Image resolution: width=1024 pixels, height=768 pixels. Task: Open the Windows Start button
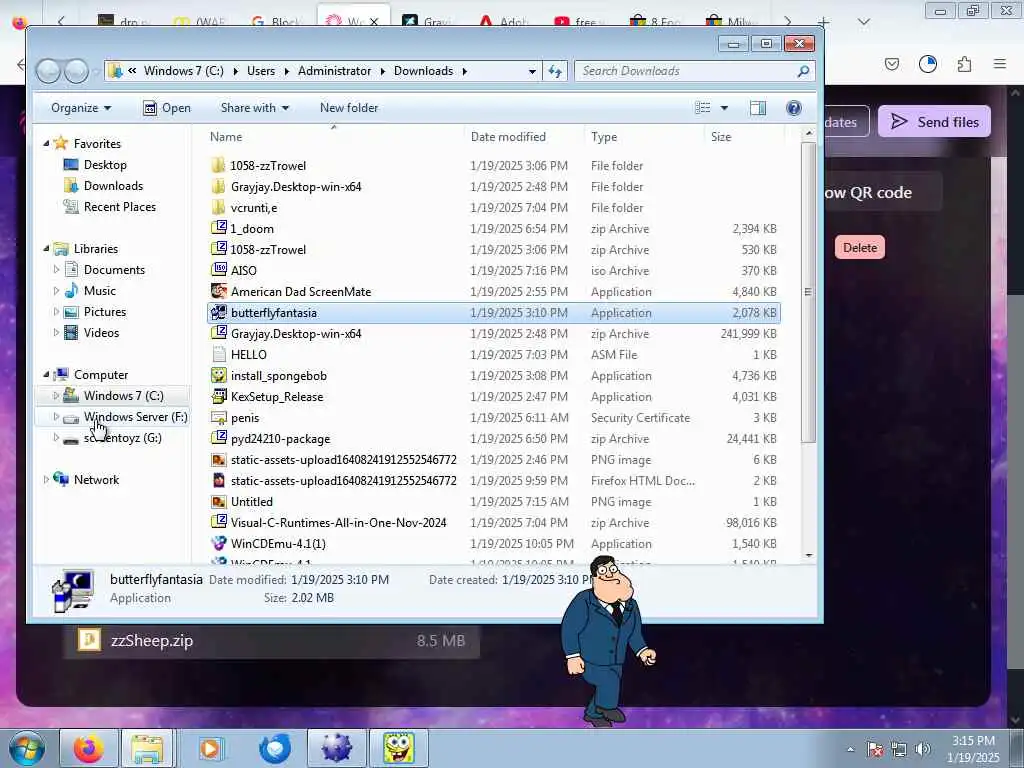coord(27,748)
